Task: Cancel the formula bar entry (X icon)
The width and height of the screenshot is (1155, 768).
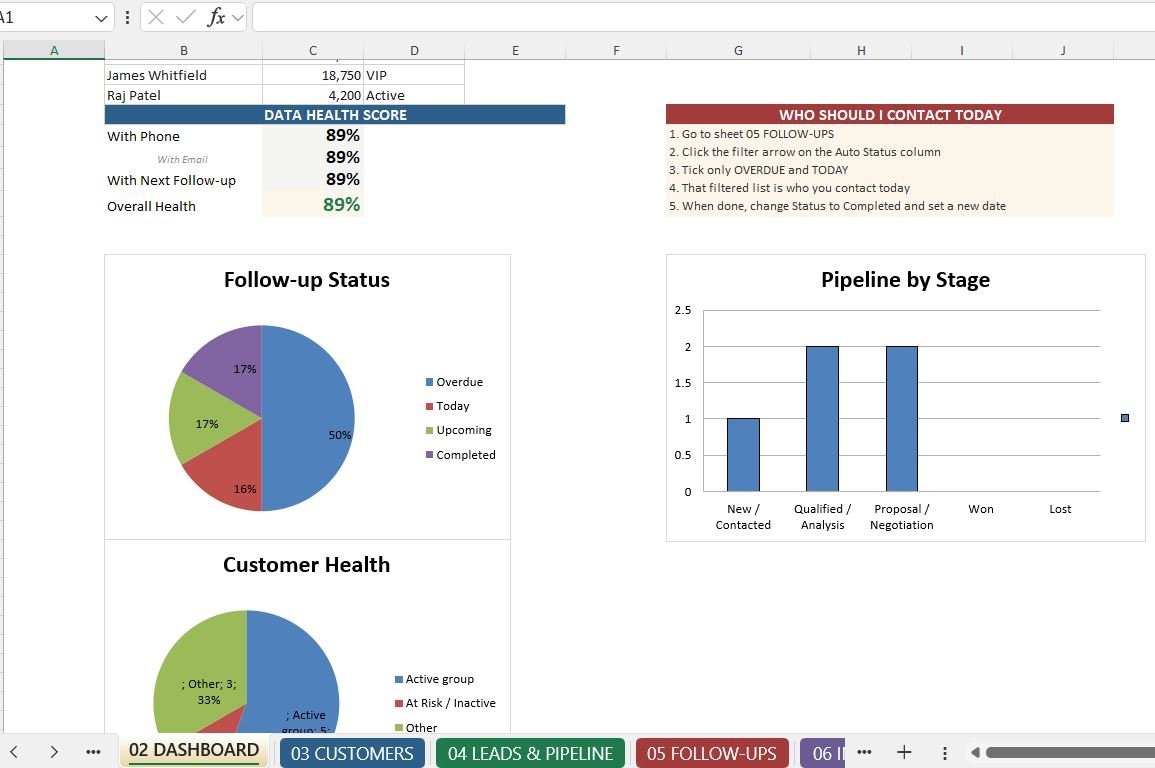Action: click(x=155, y=17)
